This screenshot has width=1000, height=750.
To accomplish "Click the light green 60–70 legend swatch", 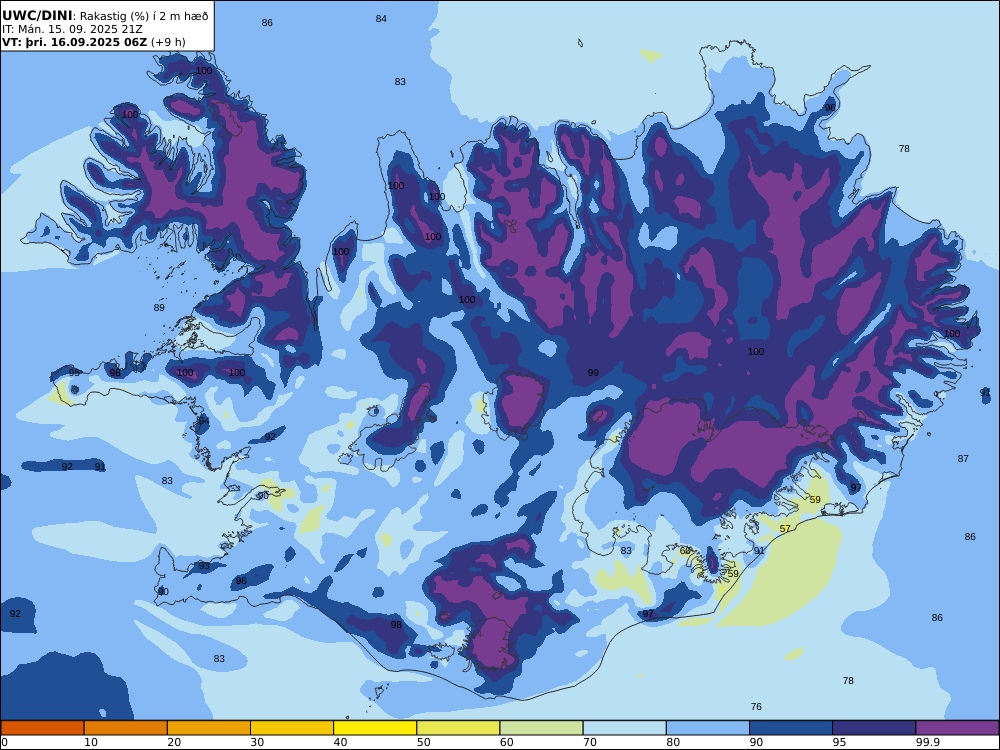I will 541,728.
